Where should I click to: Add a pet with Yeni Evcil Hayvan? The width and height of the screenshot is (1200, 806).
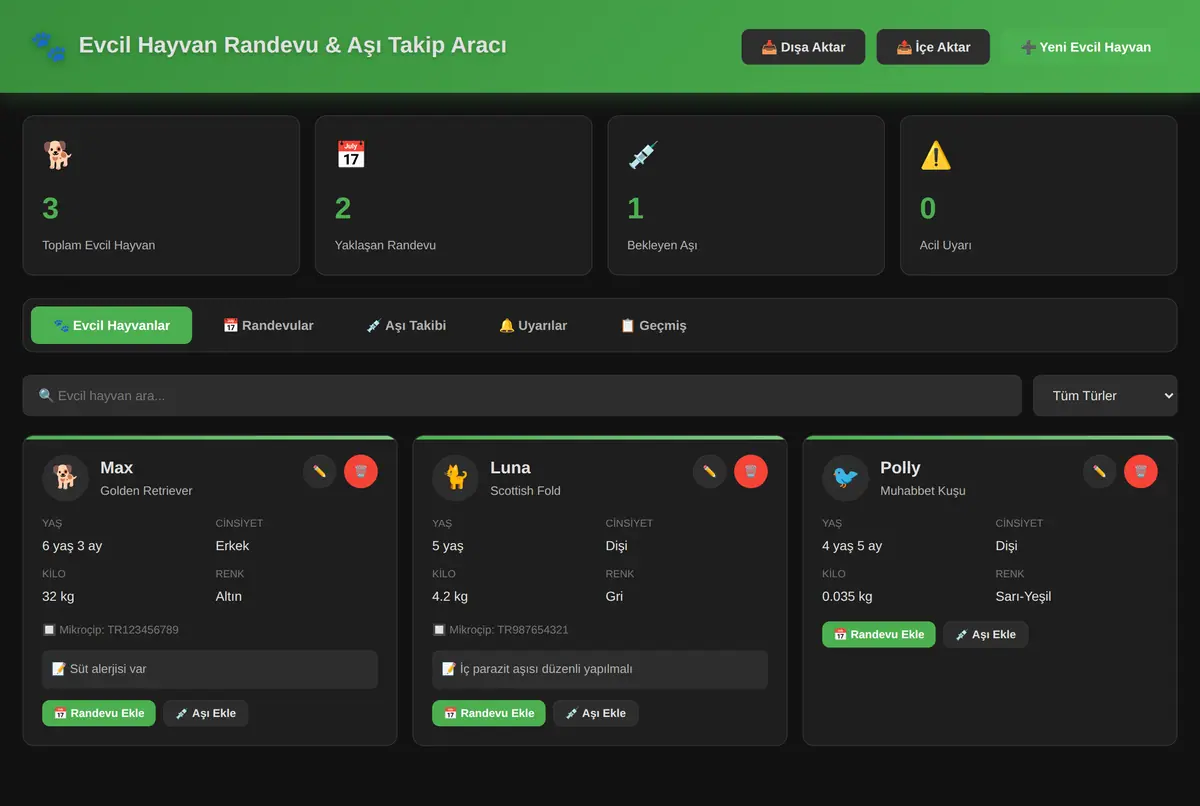pos(1086,47)
